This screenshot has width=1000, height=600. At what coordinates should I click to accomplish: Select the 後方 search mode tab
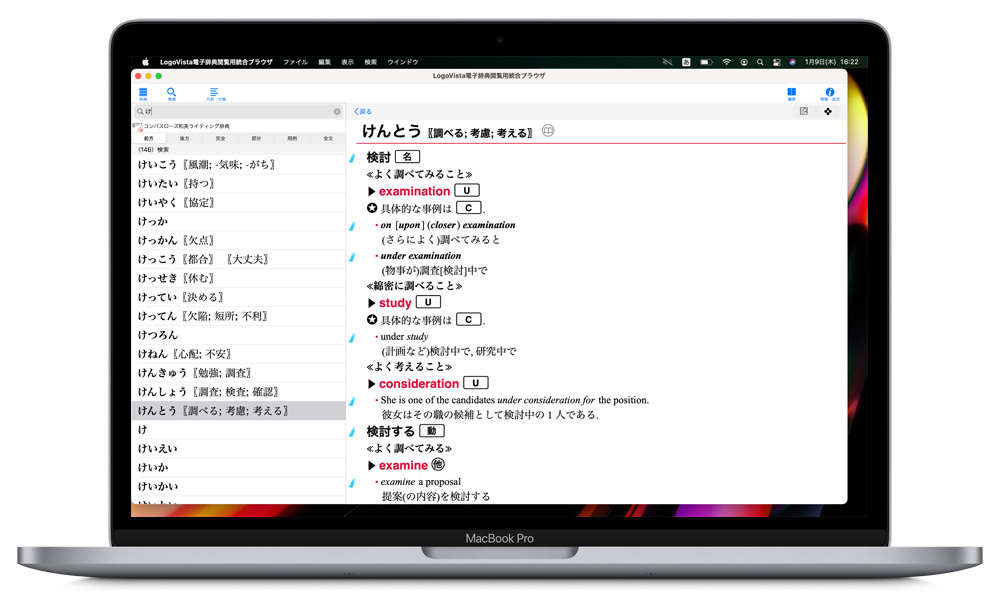click(184, 138)
